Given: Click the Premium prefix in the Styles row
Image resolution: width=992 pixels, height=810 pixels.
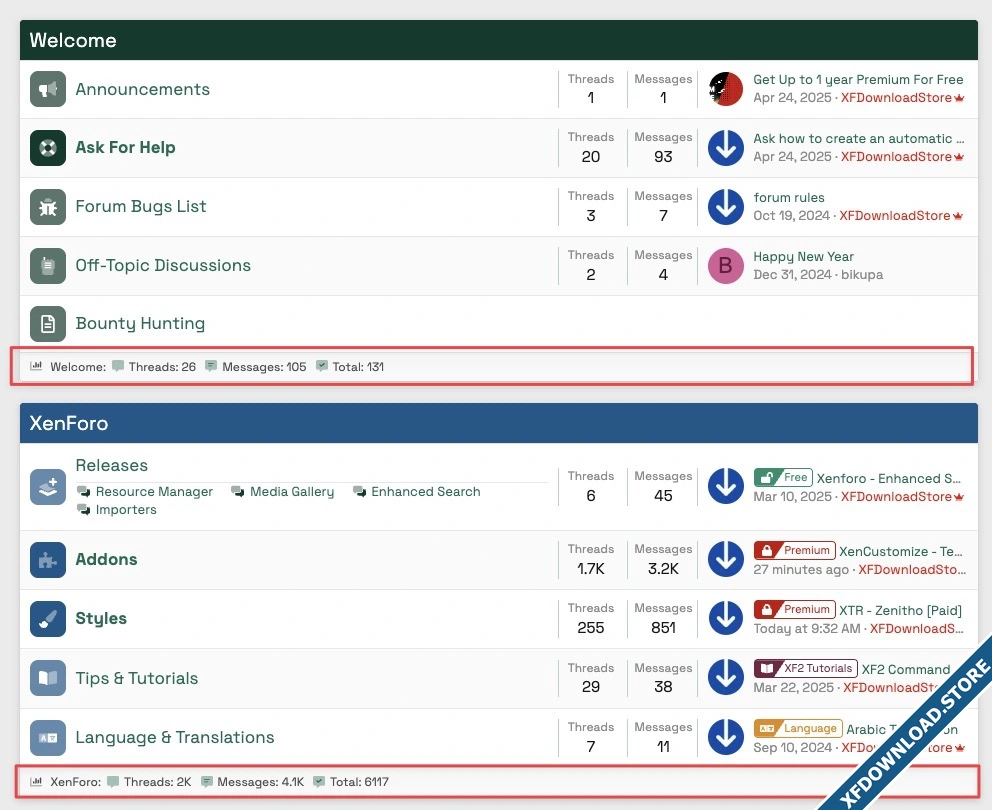Looking at the screenshot, I should 794,609.
